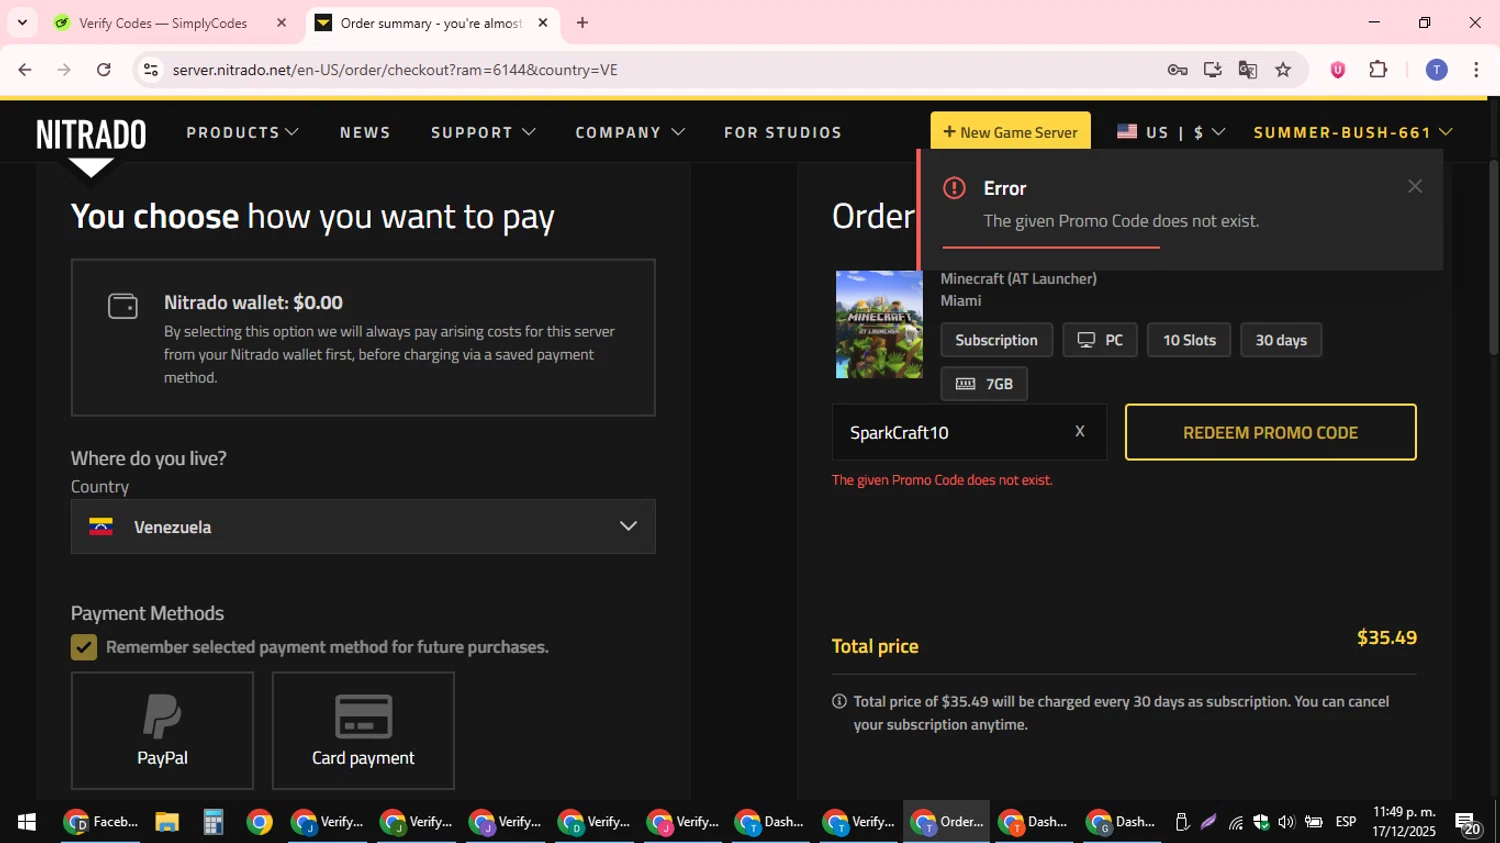Image resolution: width=1500 pixels, height=843 pixels.
Task: Expand the SUPPORT menu
Action: [x=483, y=132]
